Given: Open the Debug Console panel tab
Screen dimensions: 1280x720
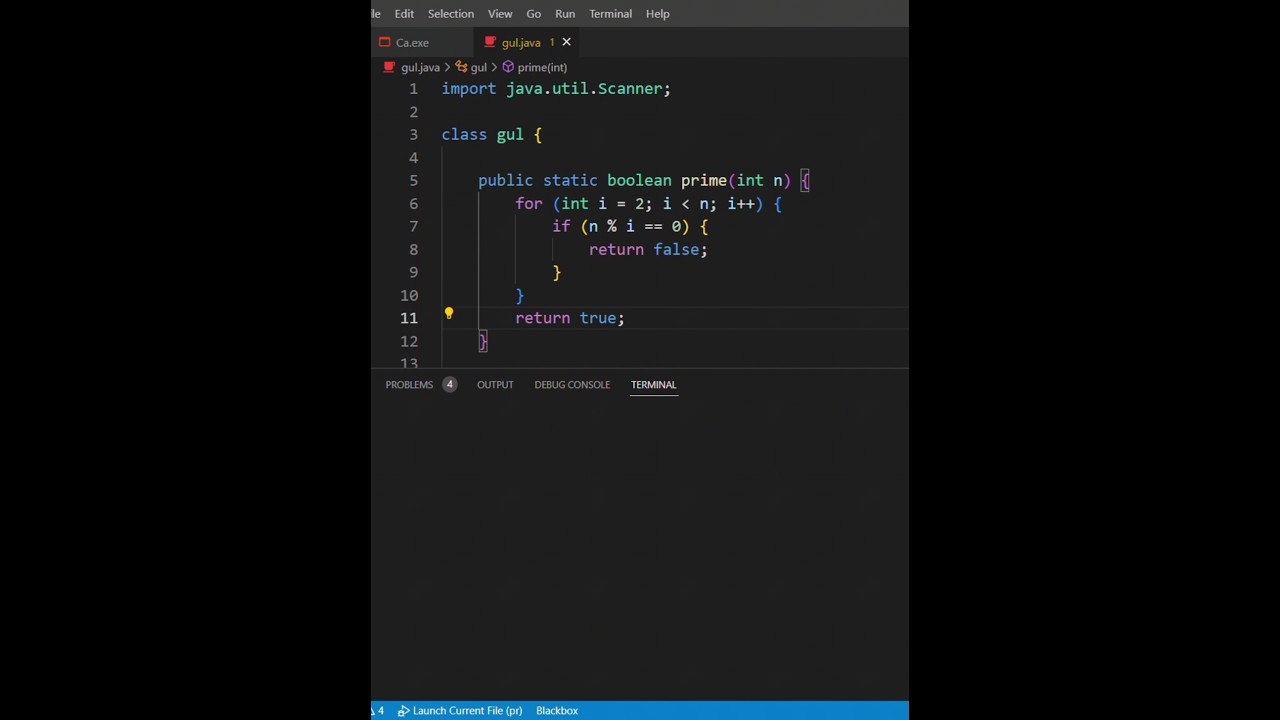Looking at the screenshot, I should (x=572, y=385).
